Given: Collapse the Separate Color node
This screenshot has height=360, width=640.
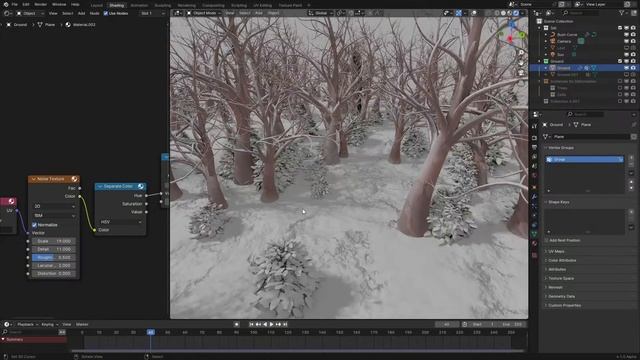Looking at the screenshot, I should pyautogui.click(x=100, y=187).
